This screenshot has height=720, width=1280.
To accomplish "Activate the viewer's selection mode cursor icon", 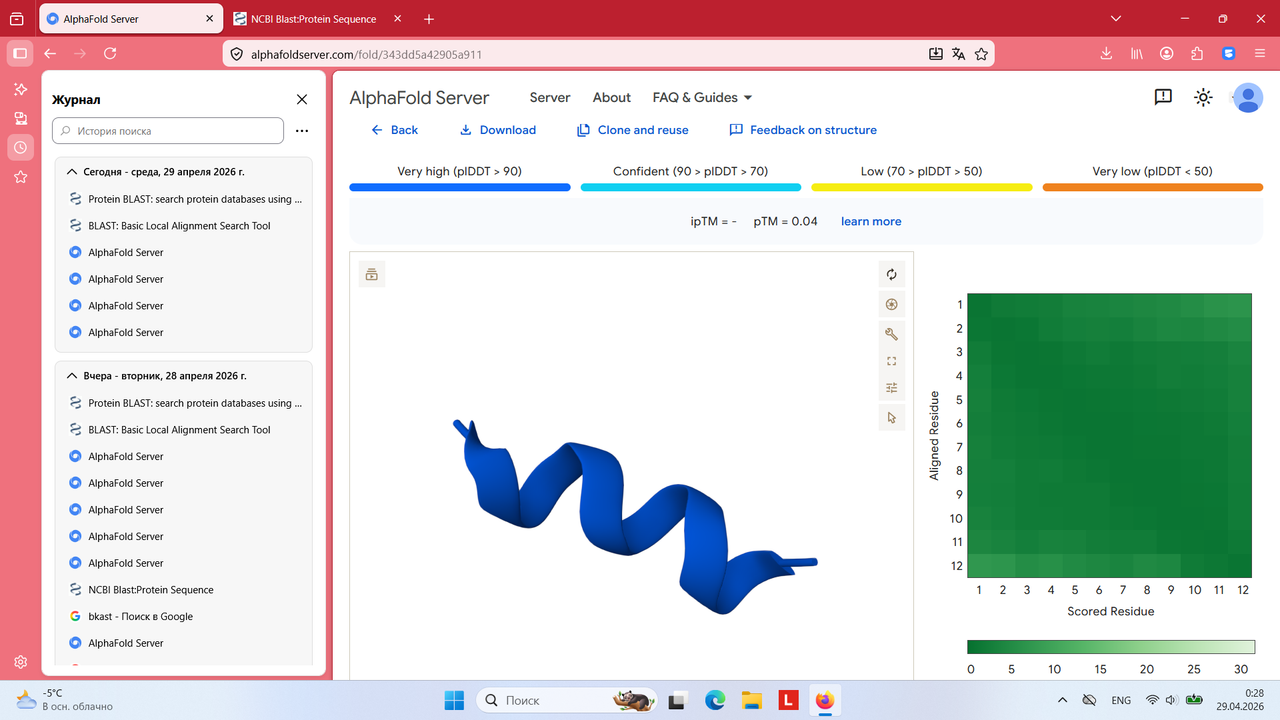I will [x=892, y=418].
